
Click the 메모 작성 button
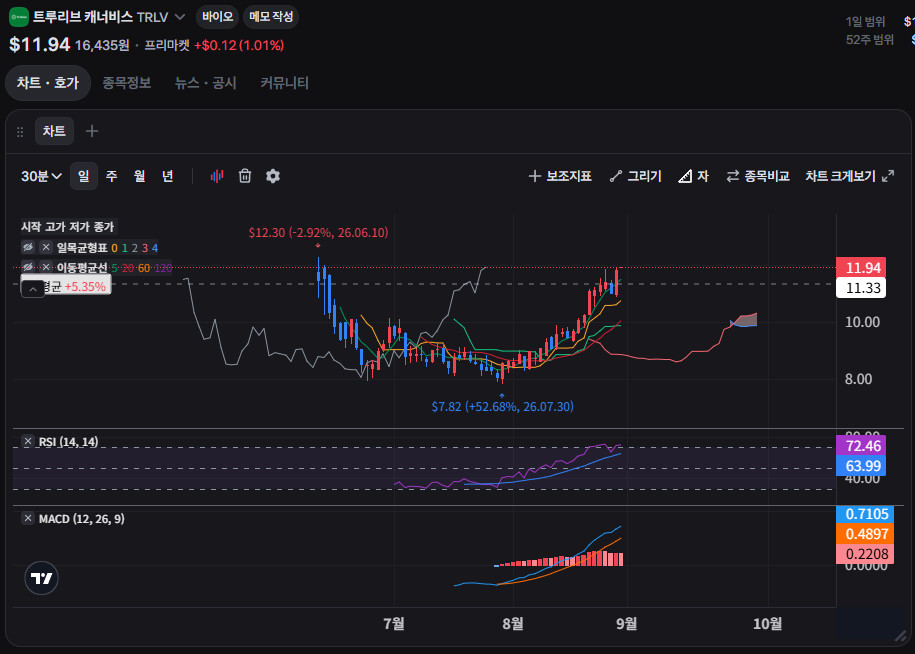click(271, 16)
